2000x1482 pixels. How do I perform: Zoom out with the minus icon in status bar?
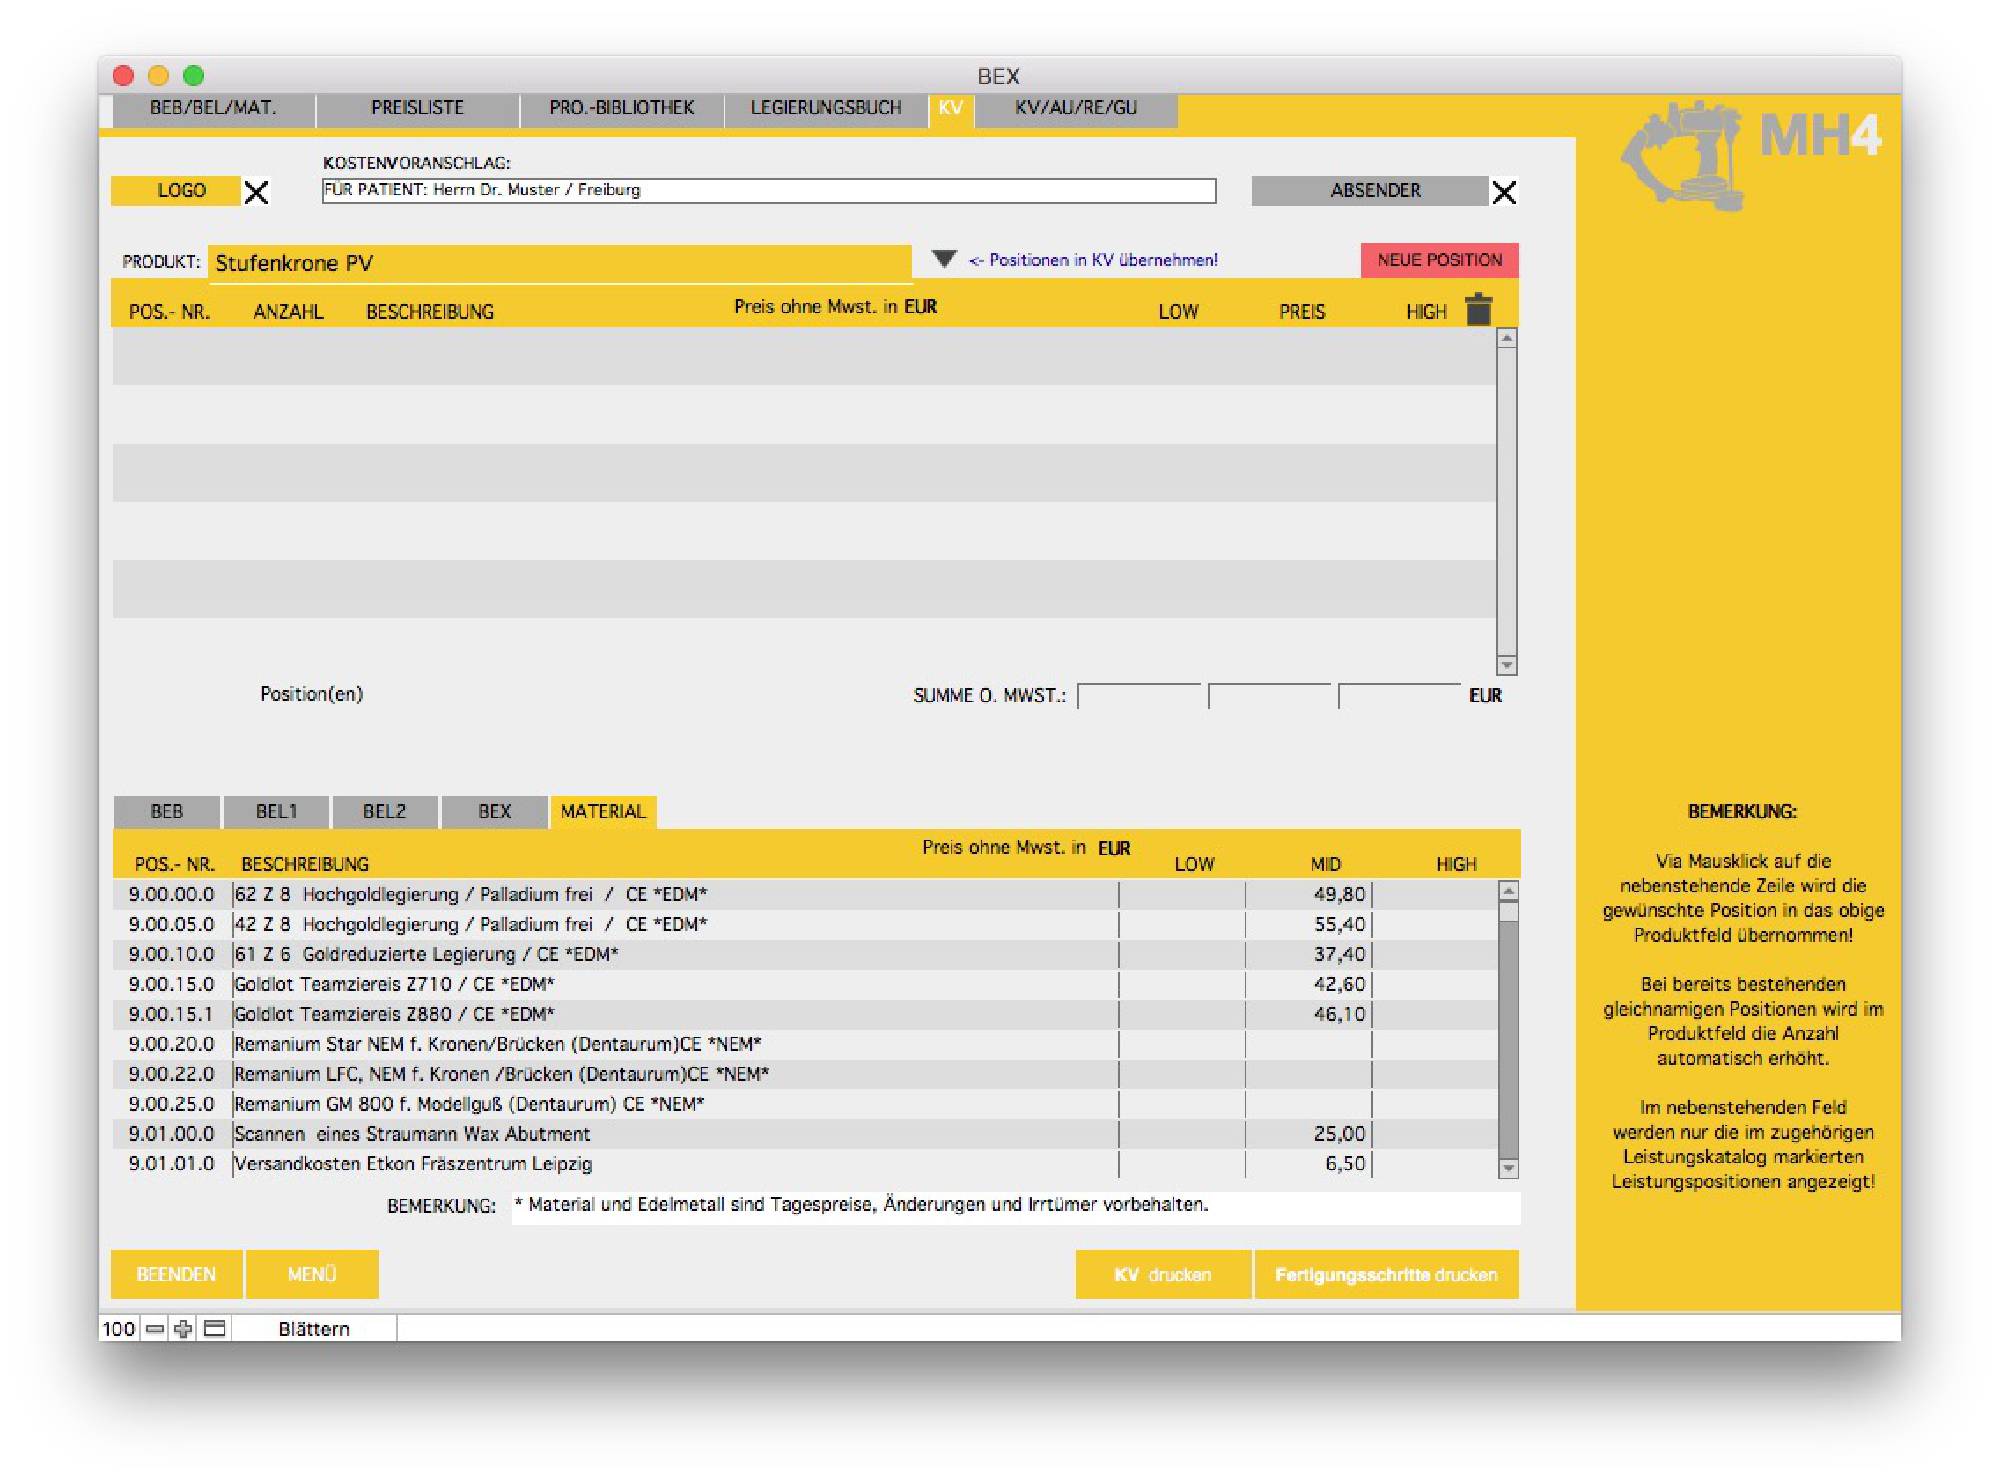(155, 1329)
